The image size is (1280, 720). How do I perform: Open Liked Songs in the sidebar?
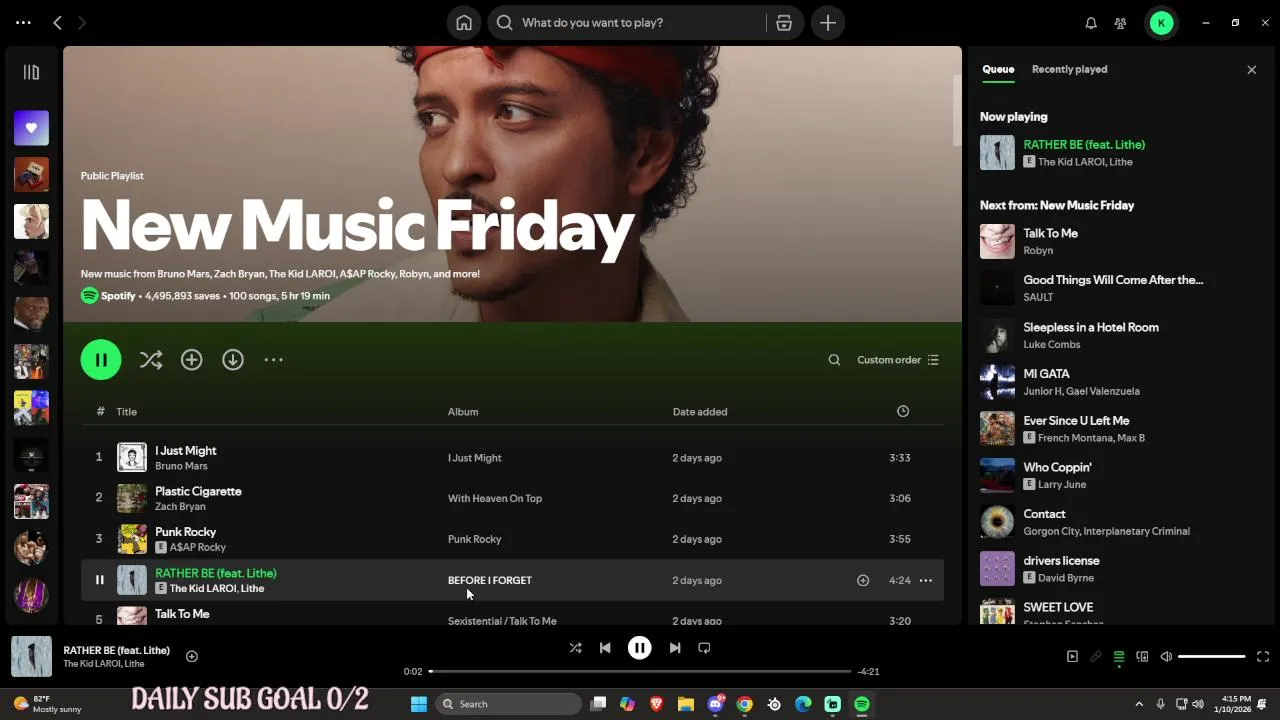[31, 127]
